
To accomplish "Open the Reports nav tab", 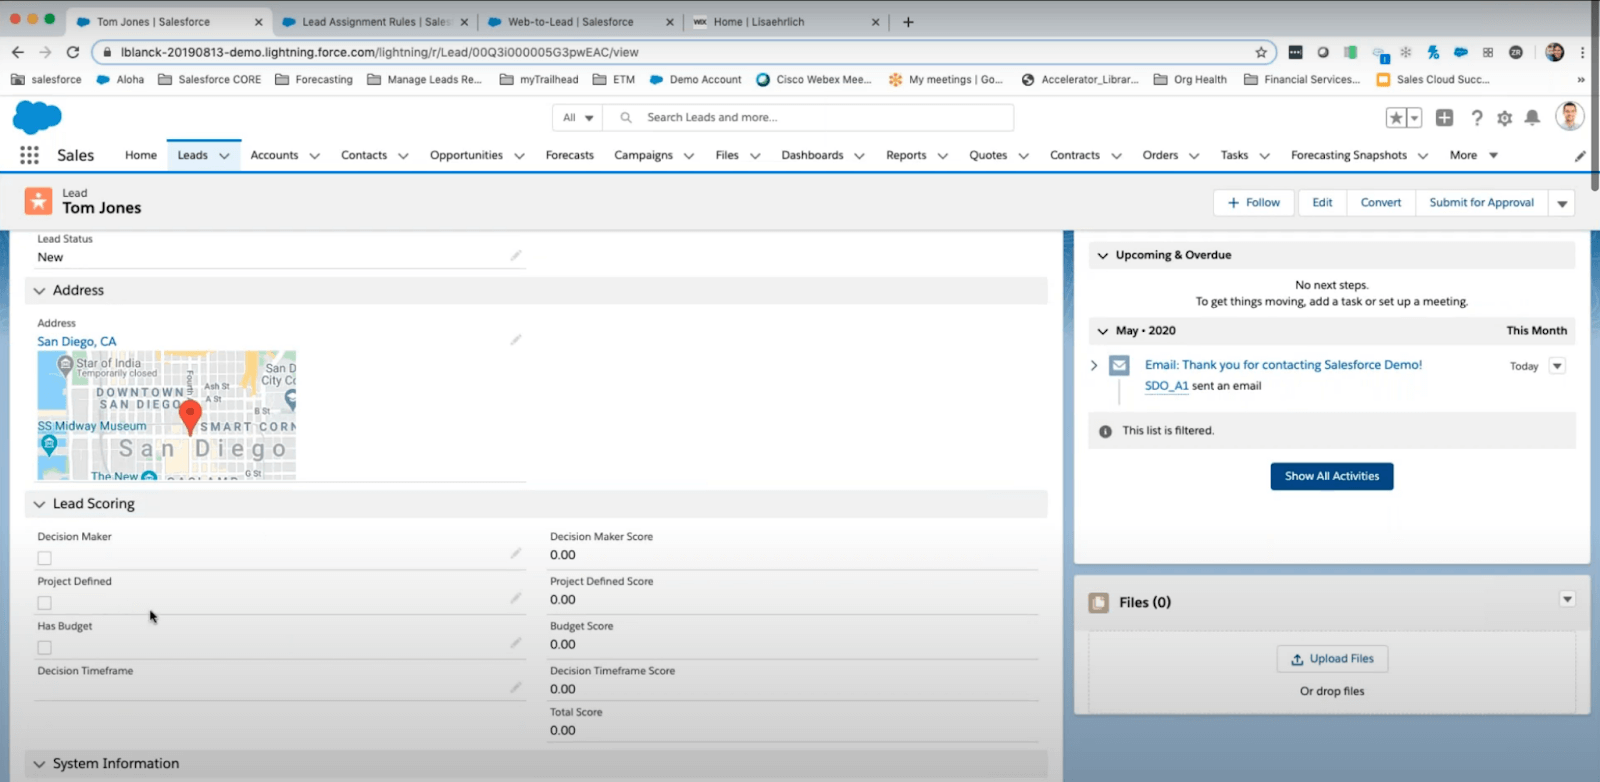I will (x=906, y=155).
